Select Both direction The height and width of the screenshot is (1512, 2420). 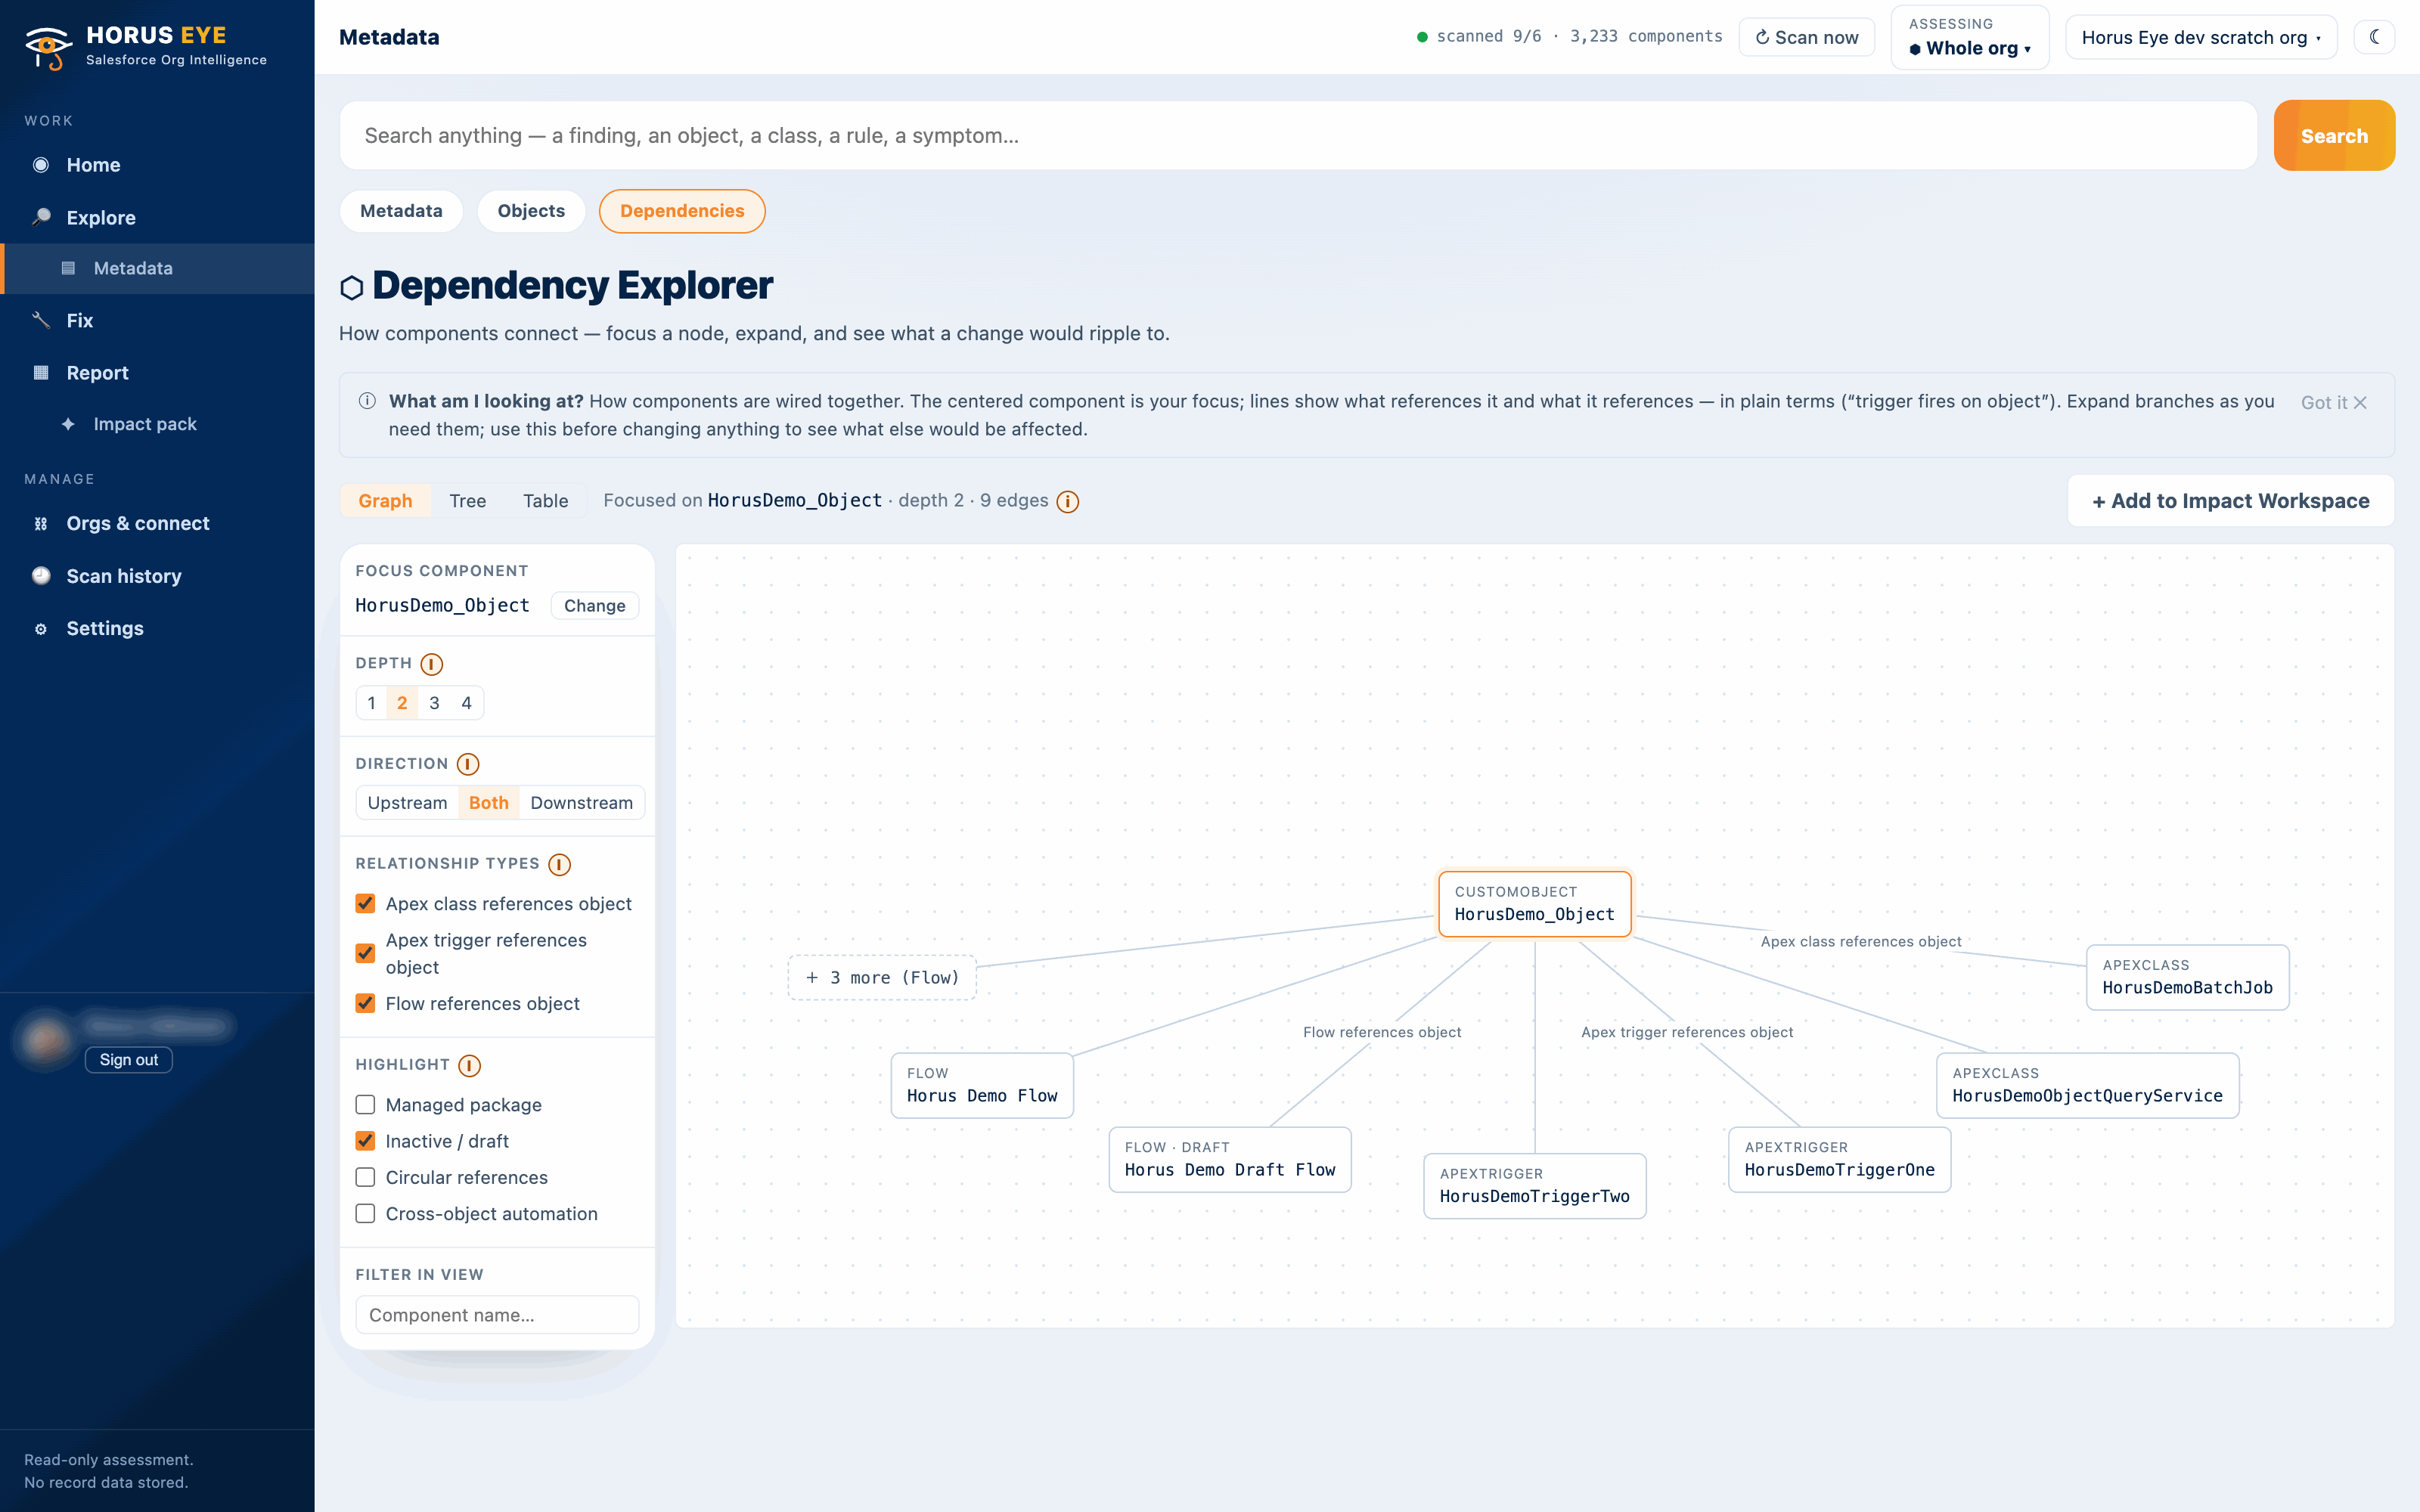[489, 802]
